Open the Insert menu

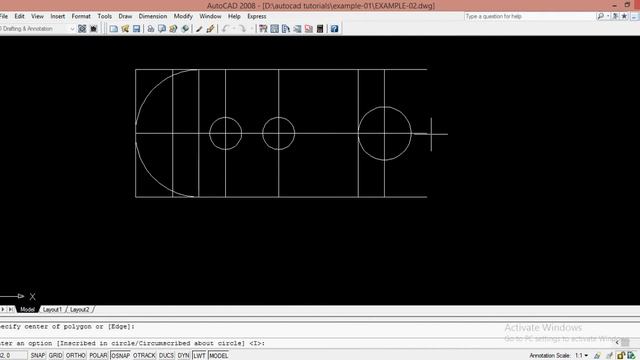(58, 16)
